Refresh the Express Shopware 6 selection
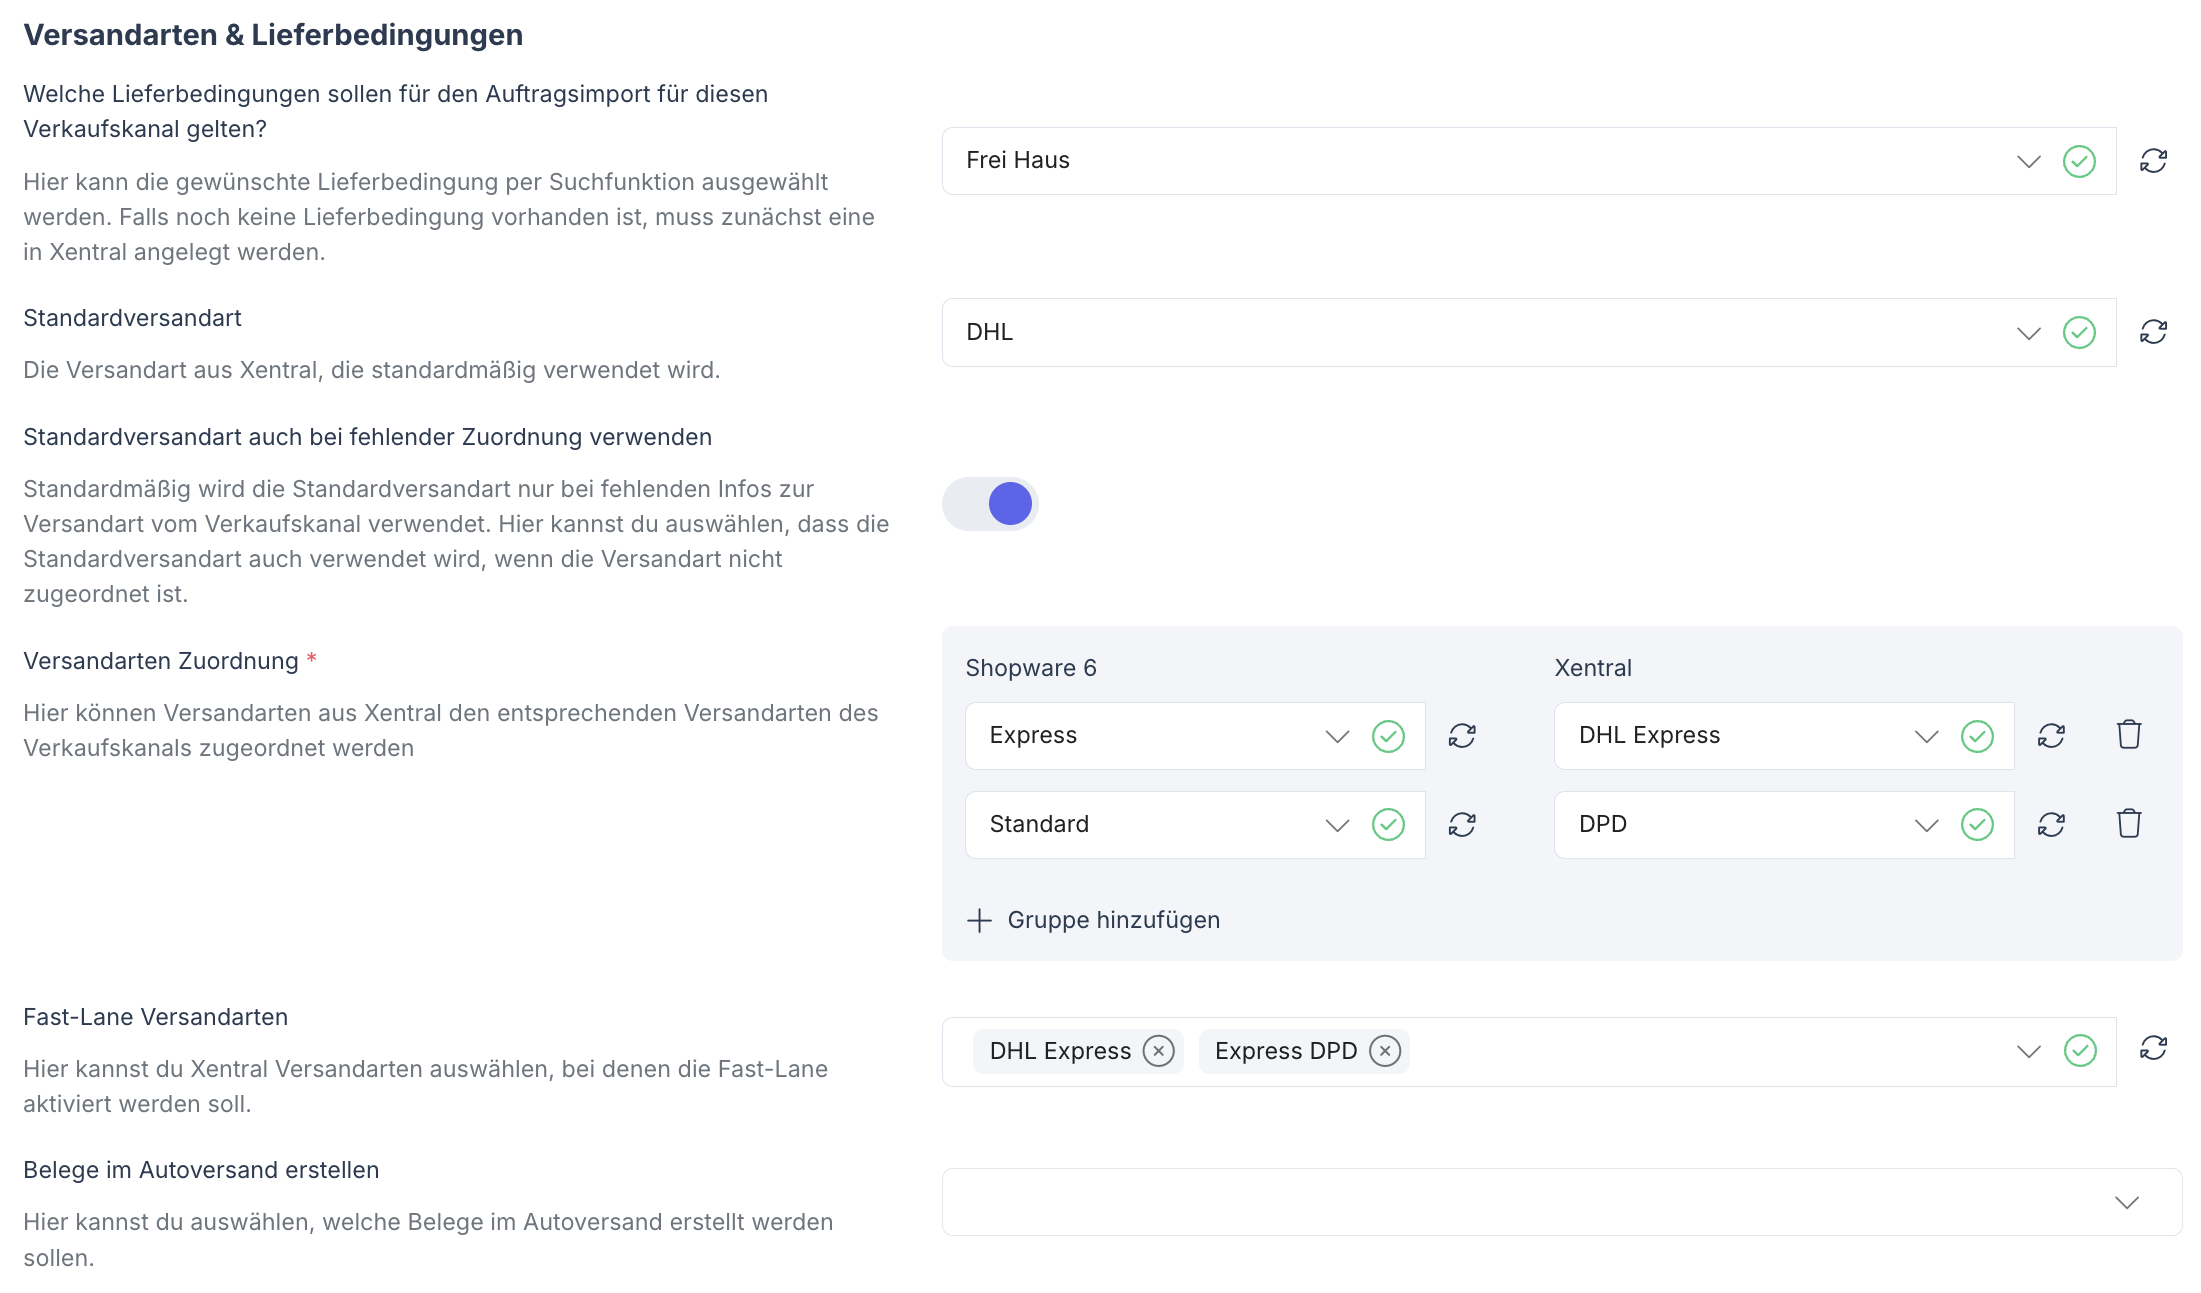Image resolution: width=2201 pixels, height=1293 pixels. (1461, 735)
